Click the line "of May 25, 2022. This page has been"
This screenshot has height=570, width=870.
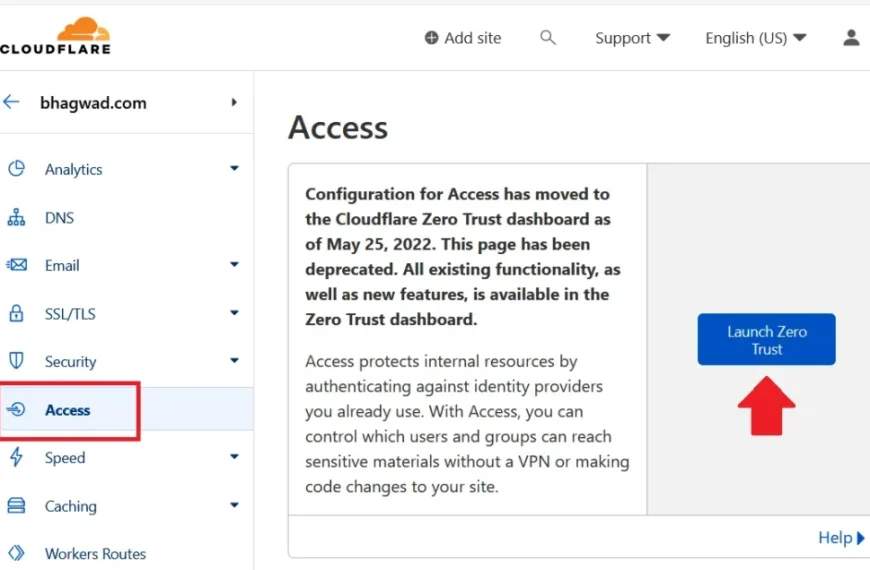pos(447,244)
